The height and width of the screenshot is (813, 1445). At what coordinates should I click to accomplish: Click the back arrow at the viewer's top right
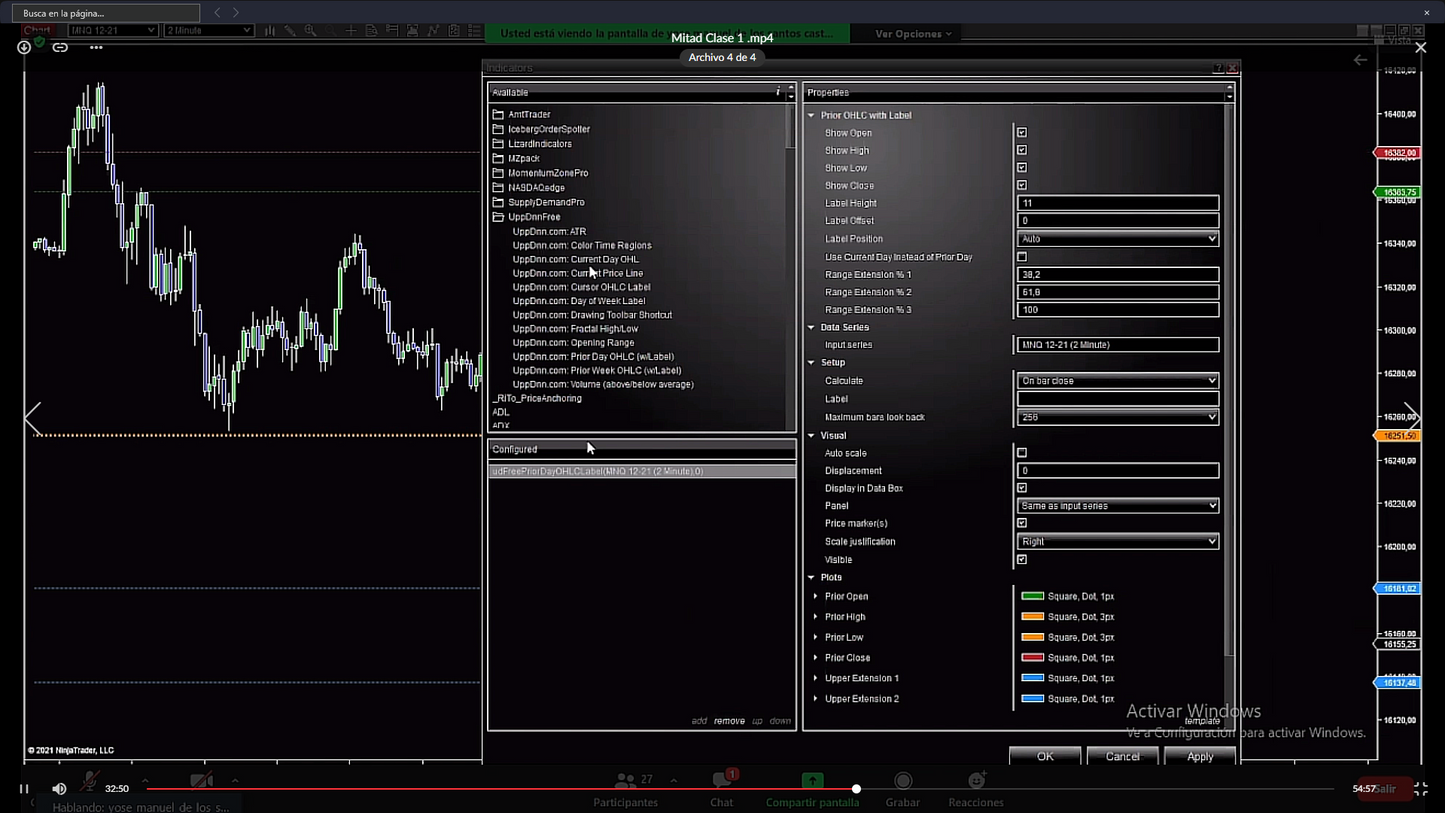click(1360, 60)
